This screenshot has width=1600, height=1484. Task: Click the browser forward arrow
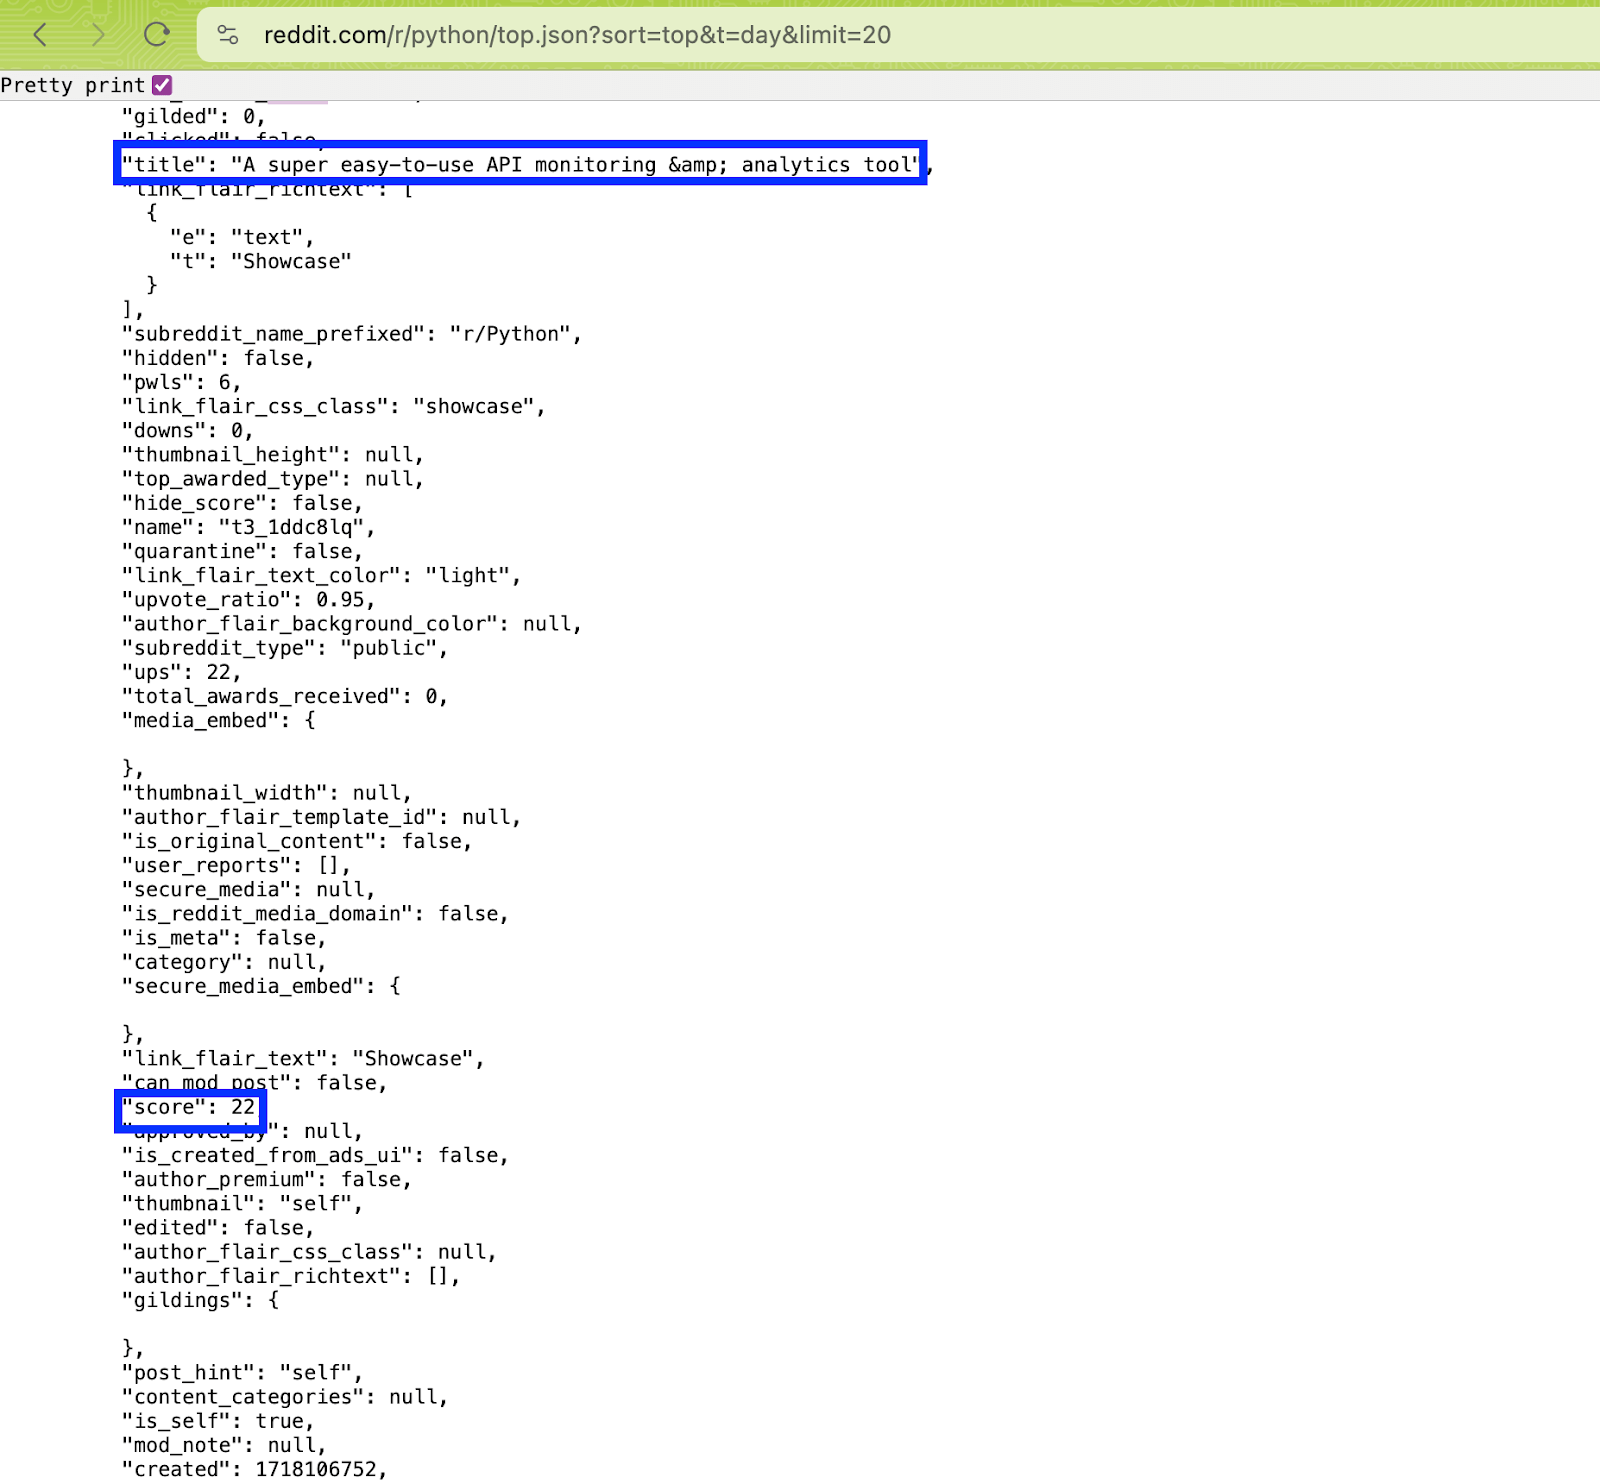click(x=97, y=35)
